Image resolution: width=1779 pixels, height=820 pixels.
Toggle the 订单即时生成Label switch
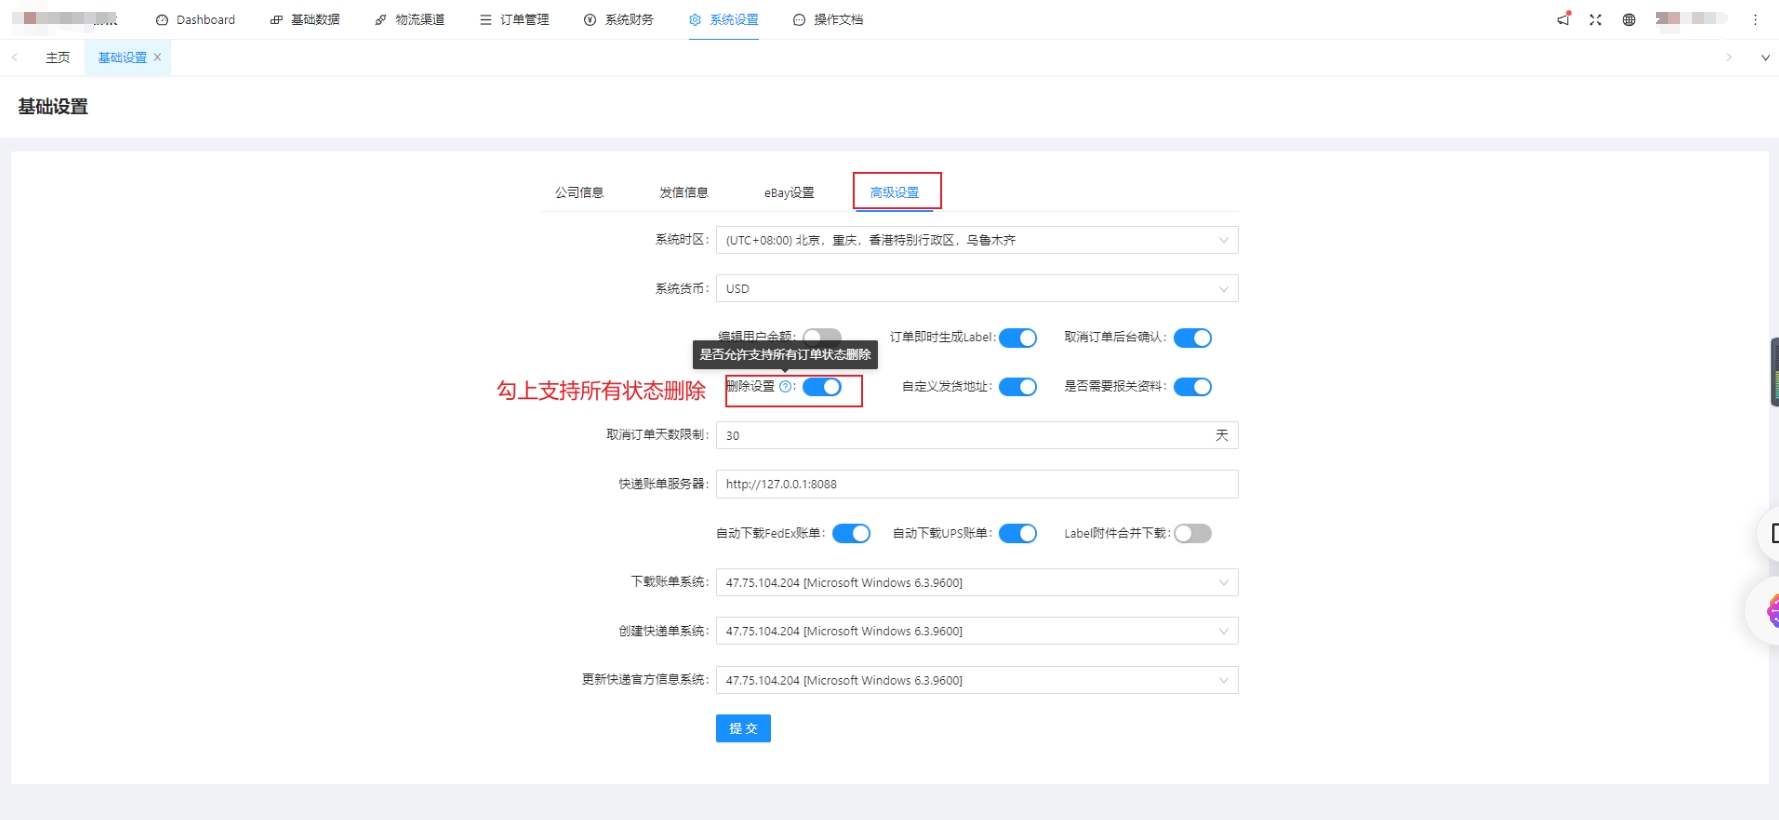(1018, 338)
